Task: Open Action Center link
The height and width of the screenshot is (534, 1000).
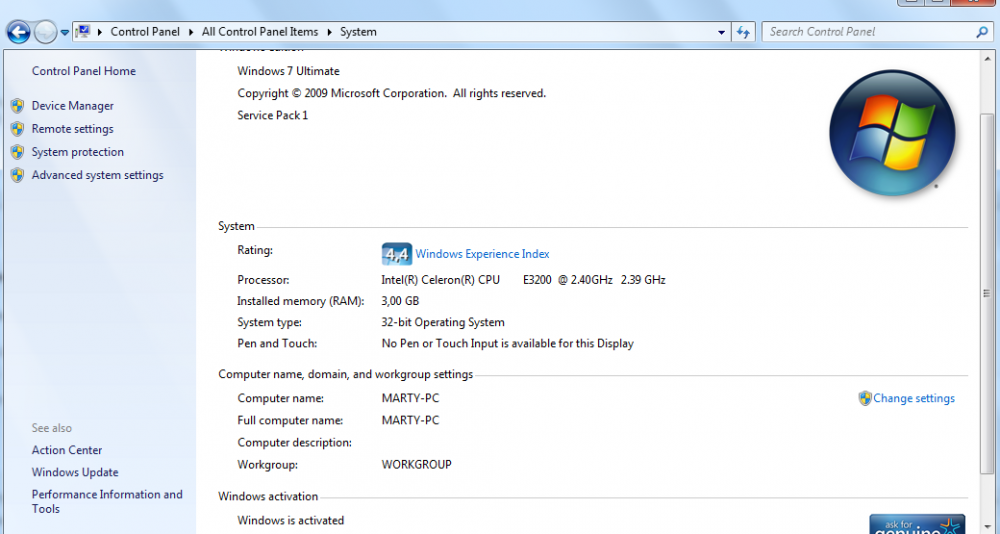Action: tap(67, 450)
